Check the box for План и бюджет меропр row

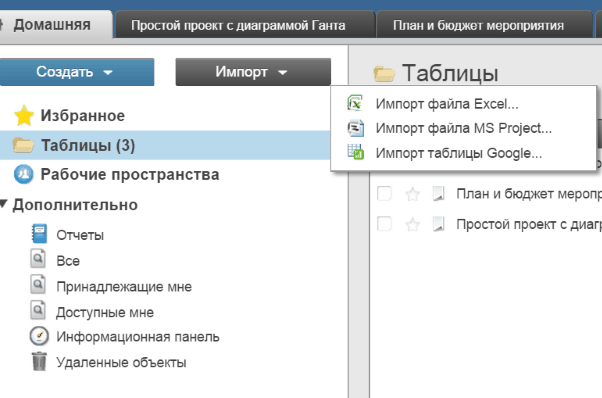coord(384,193)
